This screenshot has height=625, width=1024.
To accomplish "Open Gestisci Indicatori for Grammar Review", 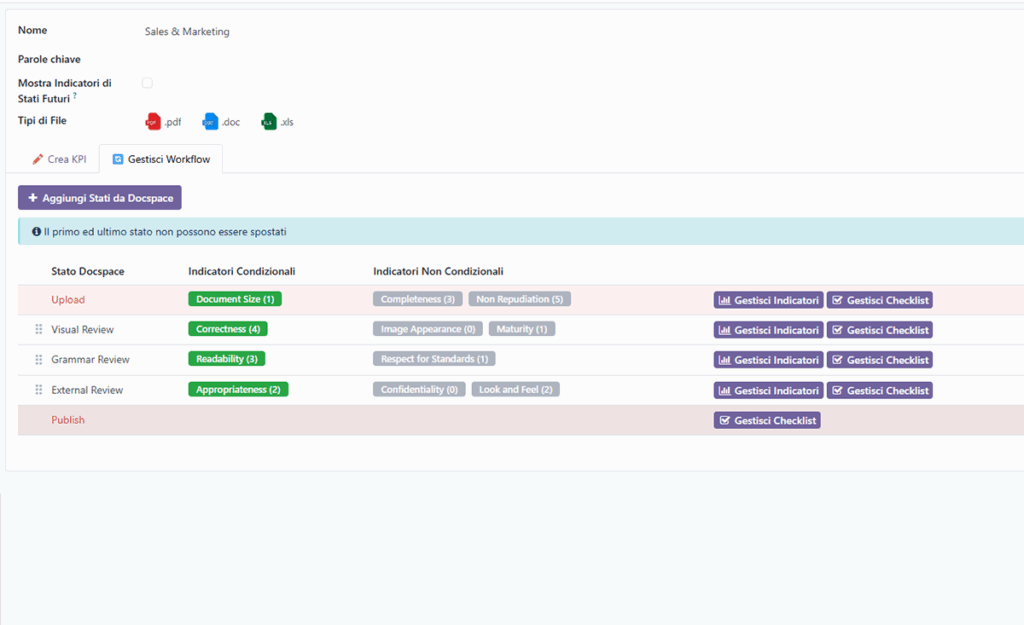I will point(769,360).
